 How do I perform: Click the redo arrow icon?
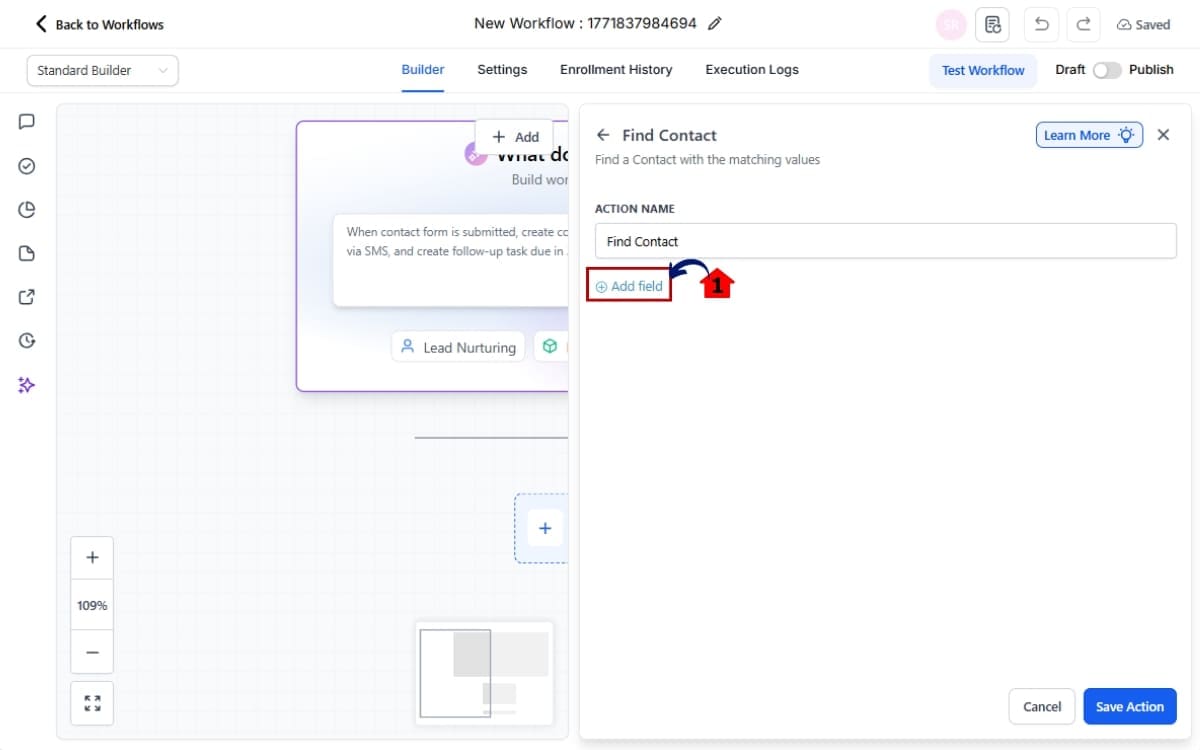pyautogui.click(x=1083, y=24)
